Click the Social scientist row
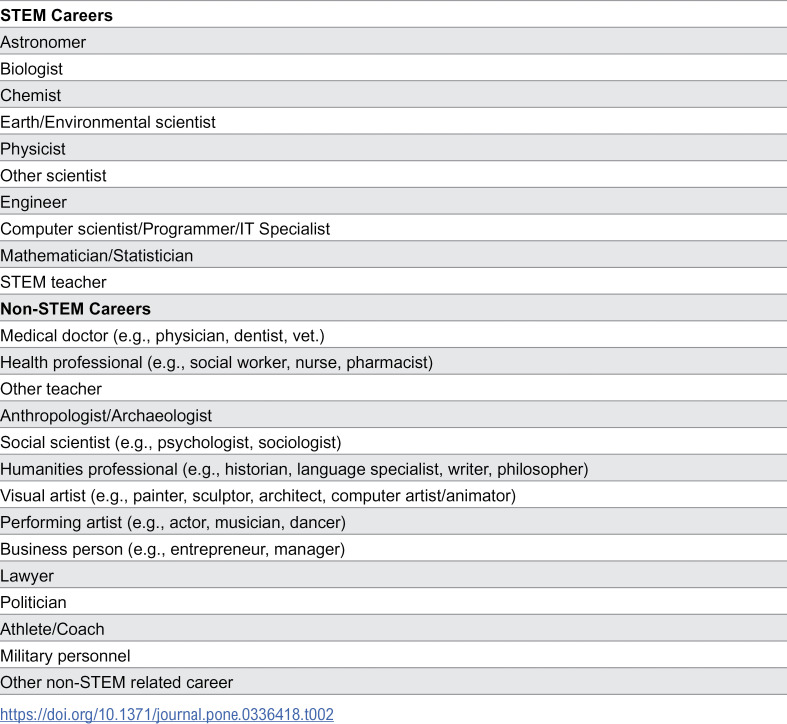This screenshot has height=724, width=787. [394, 441]
